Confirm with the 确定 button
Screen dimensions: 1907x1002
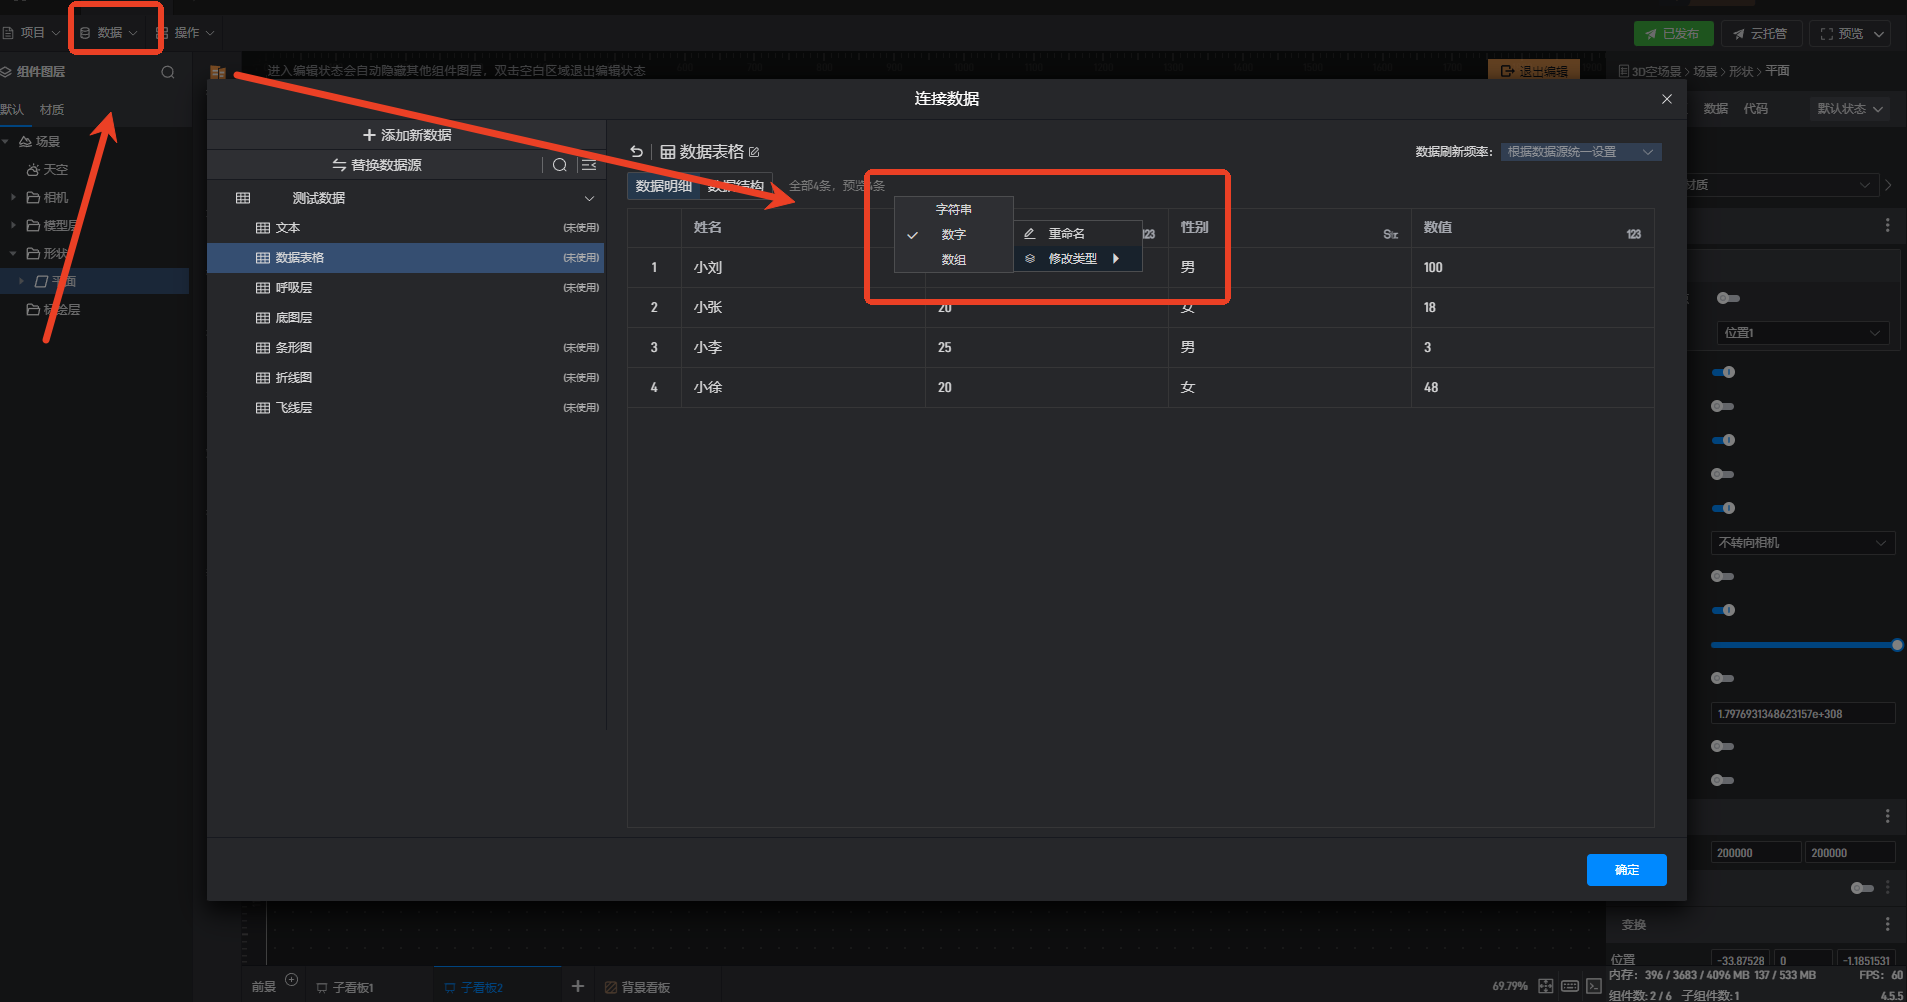1626,870
